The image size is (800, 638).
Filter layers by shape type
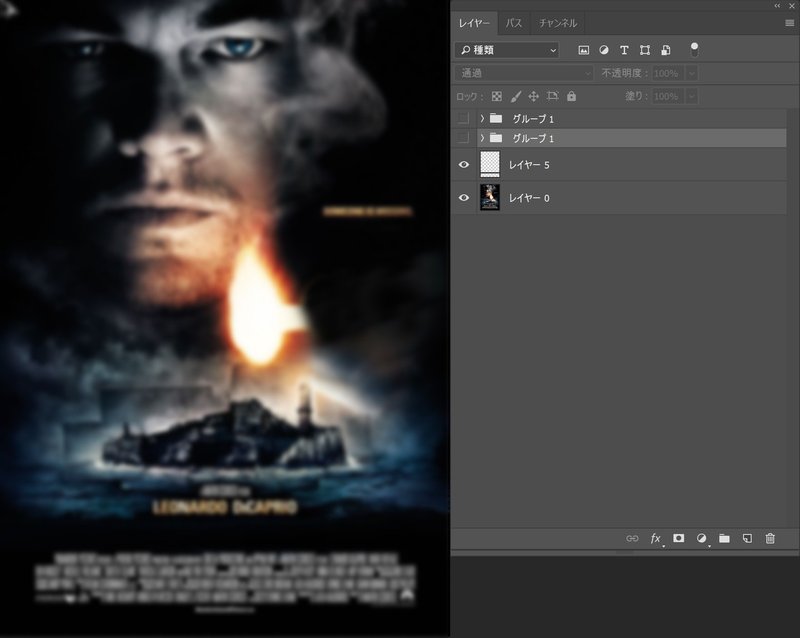[x=645, y=50]
